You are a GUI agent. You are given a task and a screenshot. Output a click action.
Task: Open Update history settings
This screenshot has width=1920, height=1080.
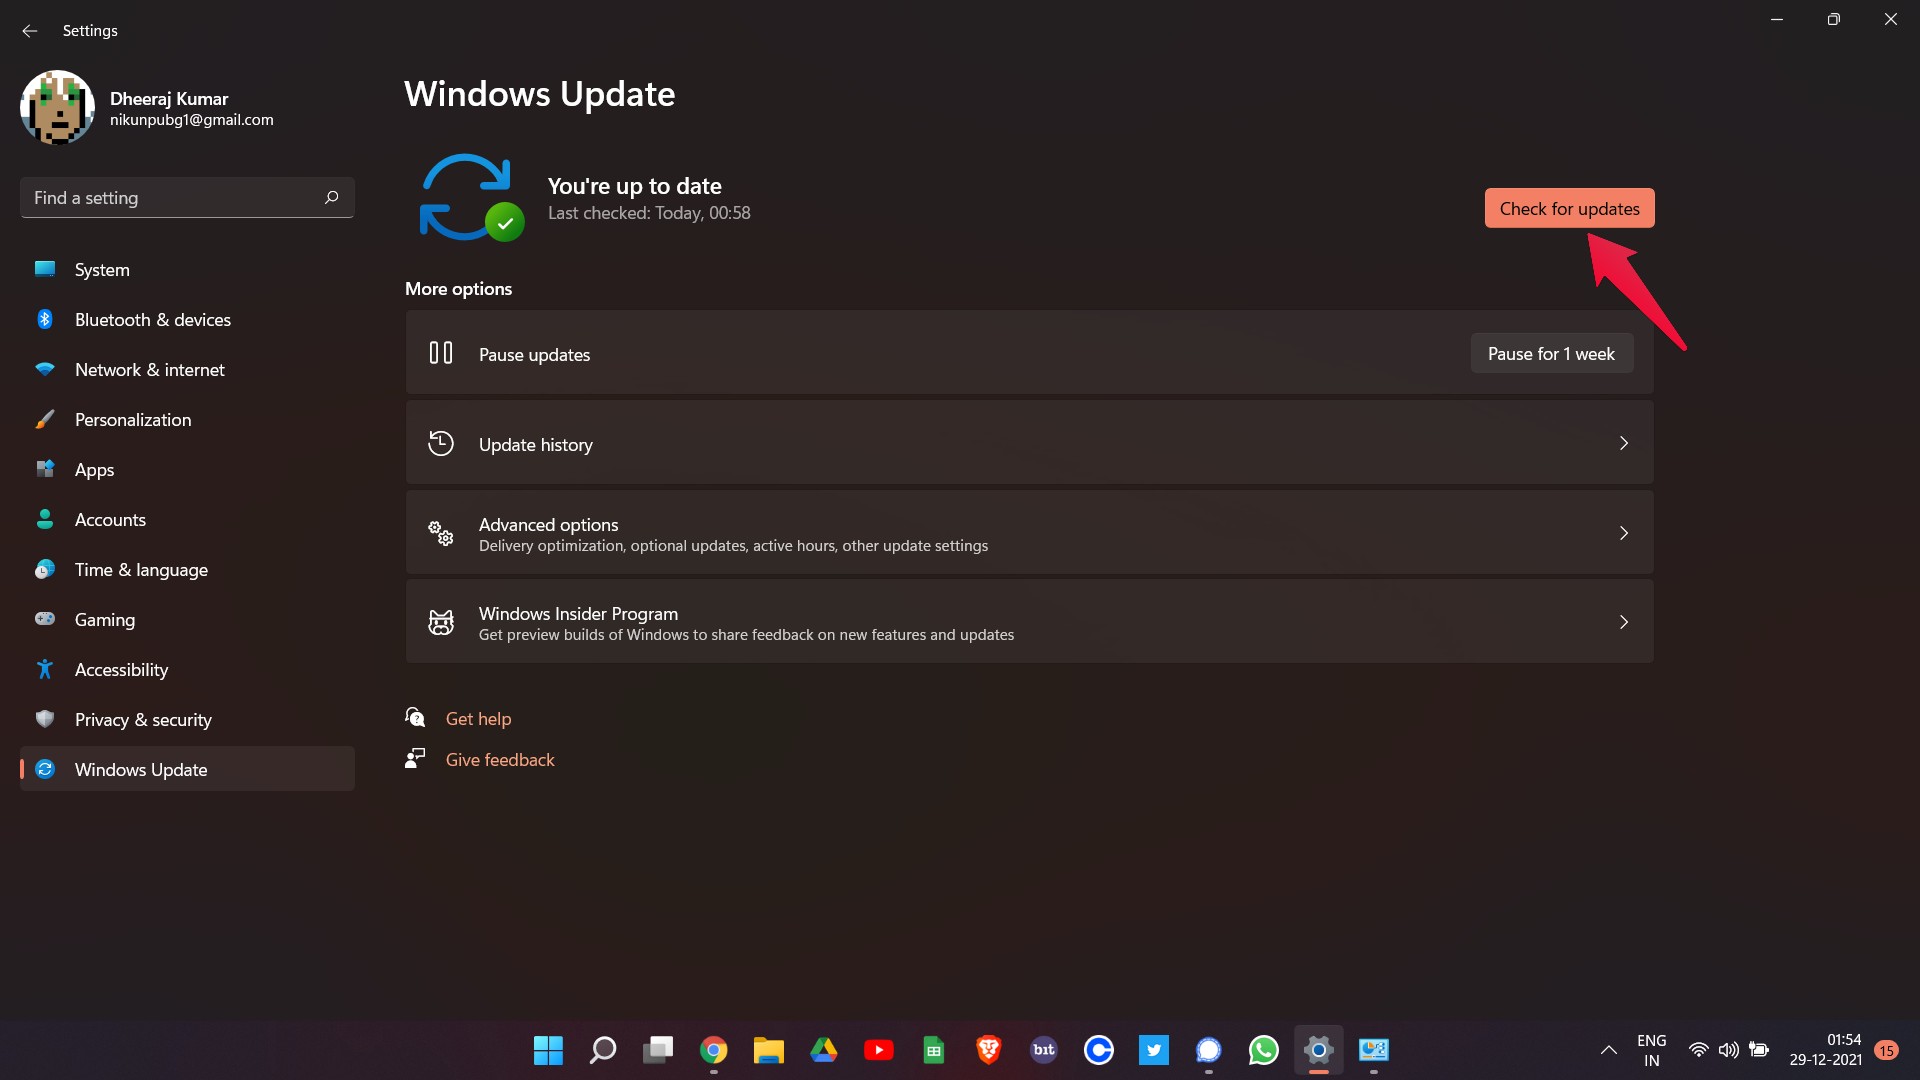[x=1030, y=443]
